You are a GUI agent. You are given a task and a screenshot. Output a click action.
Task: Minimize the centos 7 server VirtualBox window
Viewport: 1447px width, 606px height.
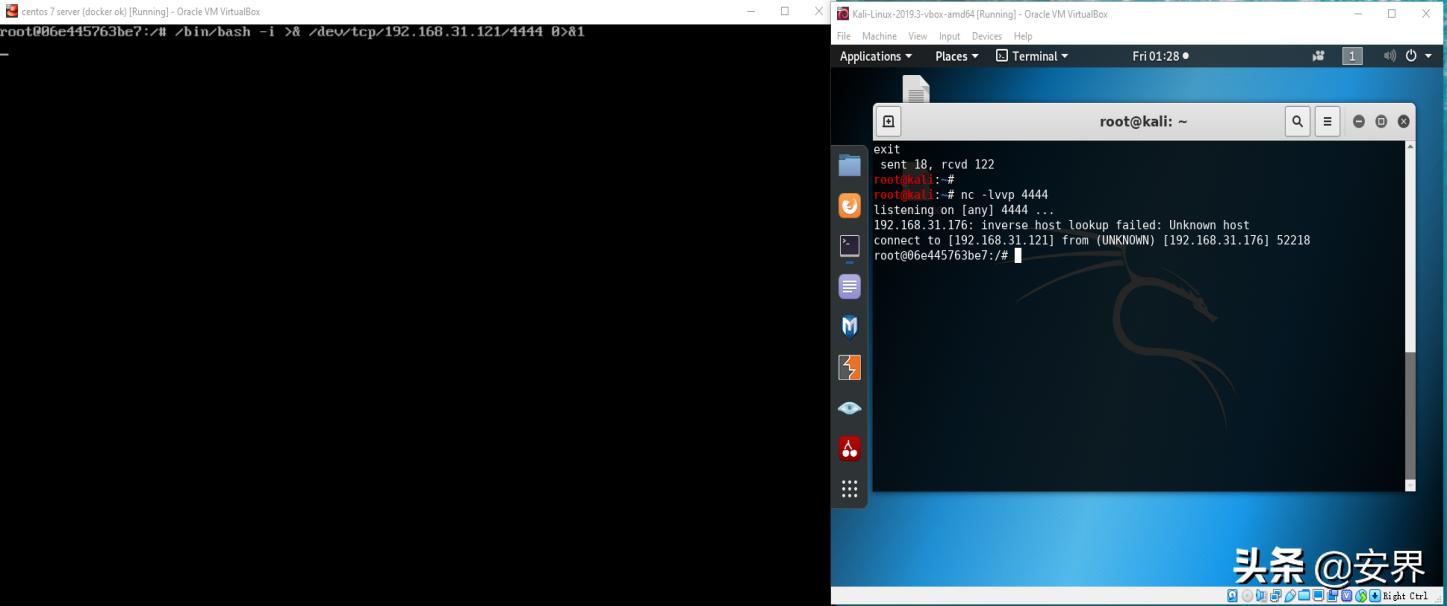click(752, 11)
